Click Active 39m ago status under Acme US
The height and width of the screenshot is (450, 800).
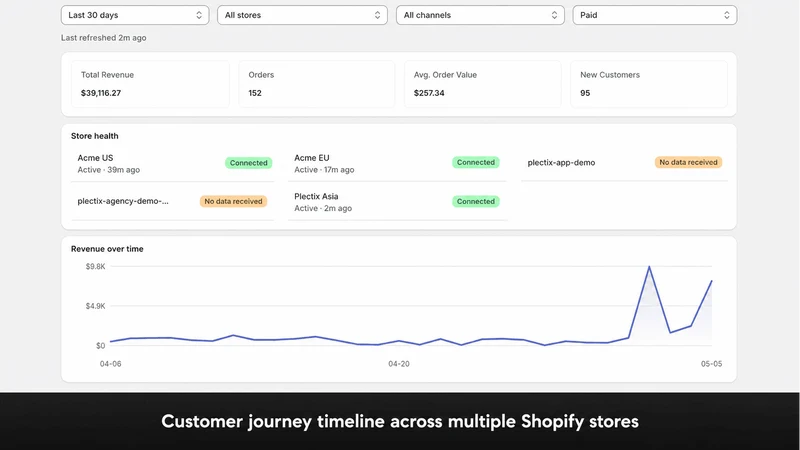[109, 170]
